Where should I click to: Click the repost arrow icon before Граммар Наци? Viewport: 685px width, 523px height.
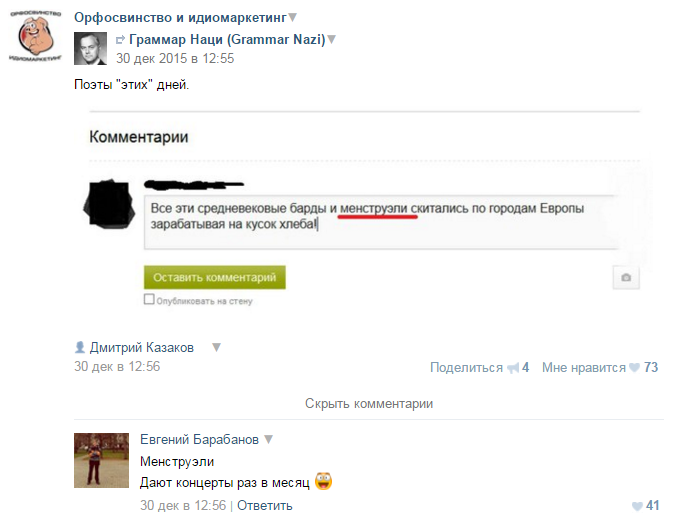[120, 40]
